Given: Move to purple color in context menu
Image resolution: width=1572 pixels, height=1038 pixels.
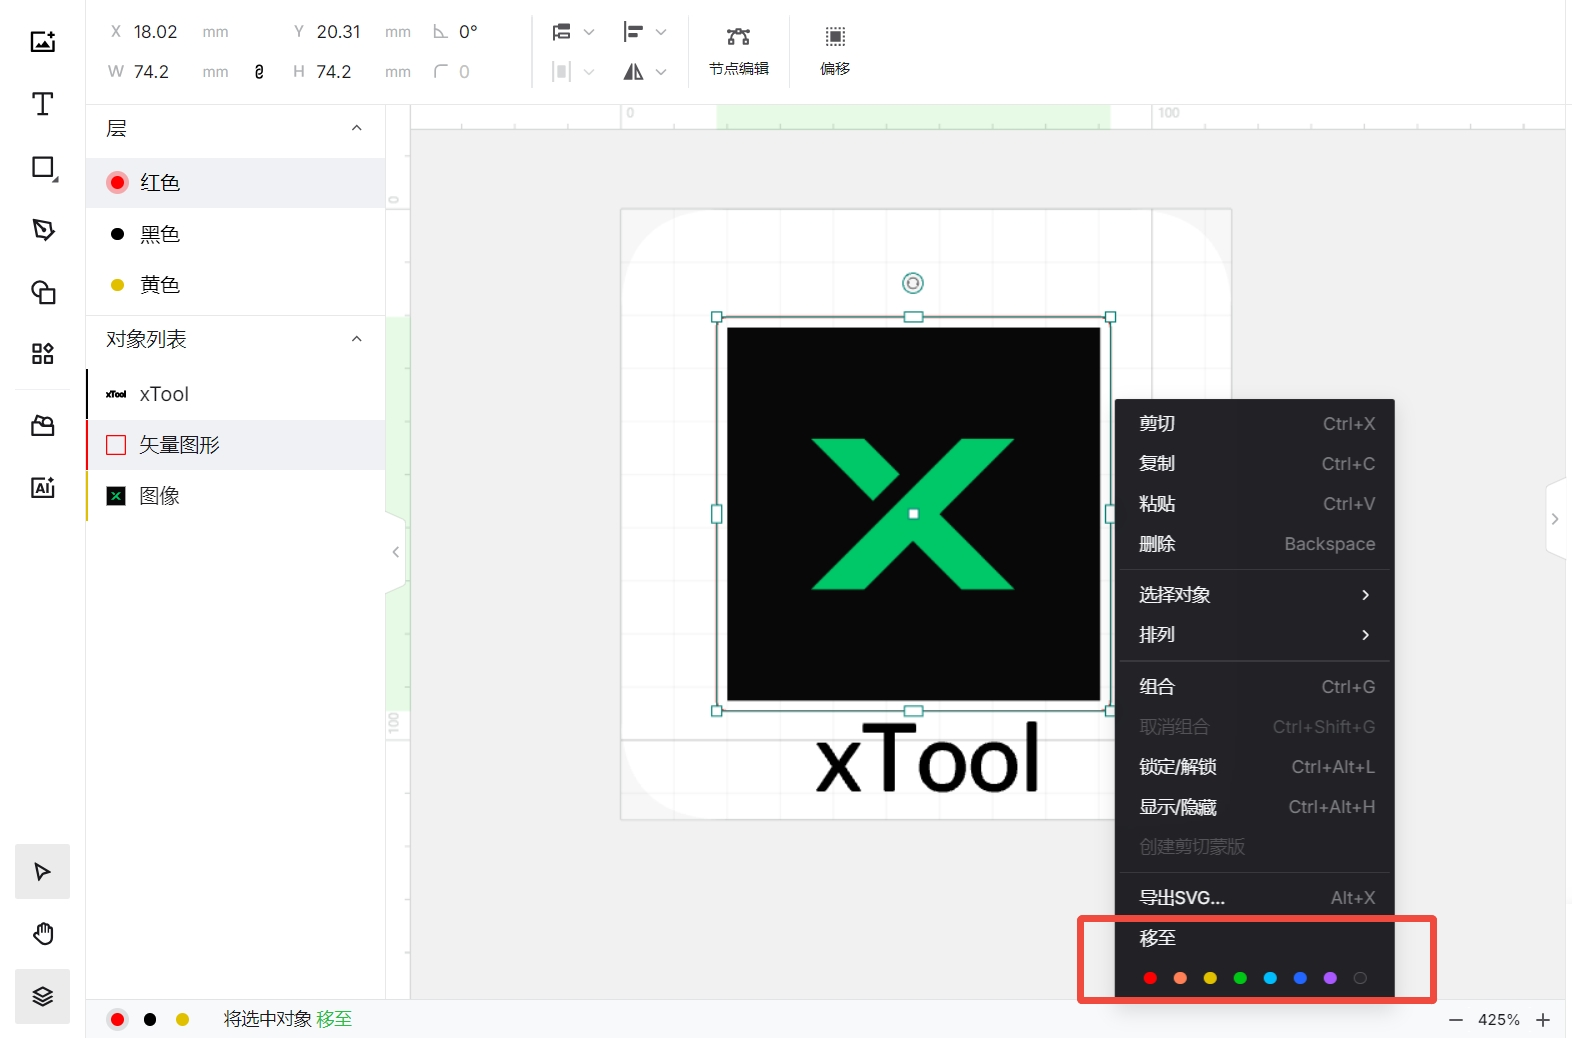Looking at the screenshot, I should [1330, 978].
